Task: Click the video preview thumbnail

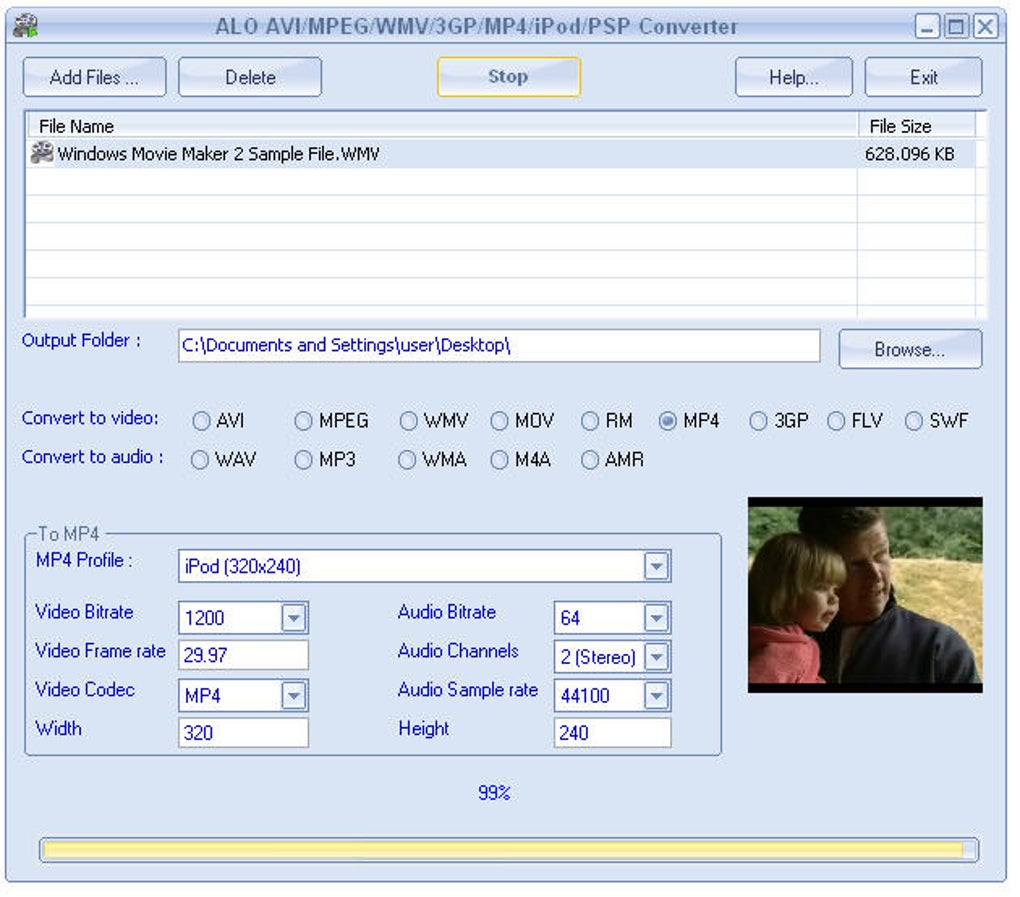Action: (x=865, y=594)
